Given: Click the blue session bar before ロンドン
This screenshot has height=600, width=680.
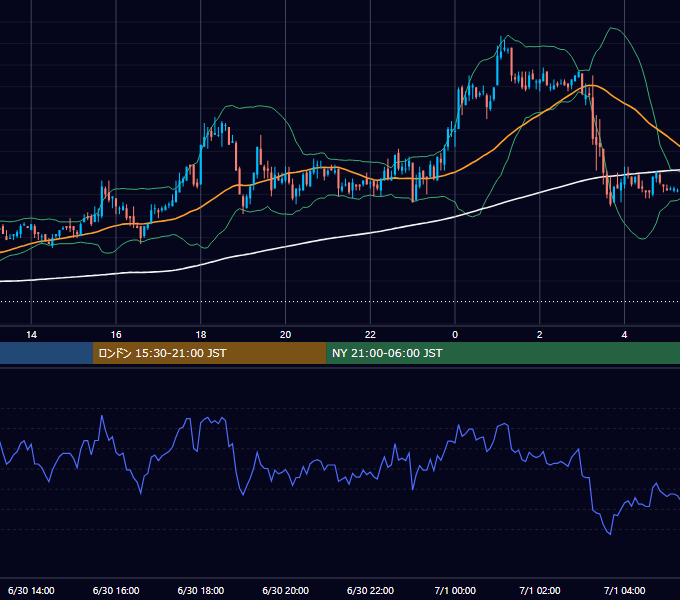Looking at the screenshot, I should (46, 353).
